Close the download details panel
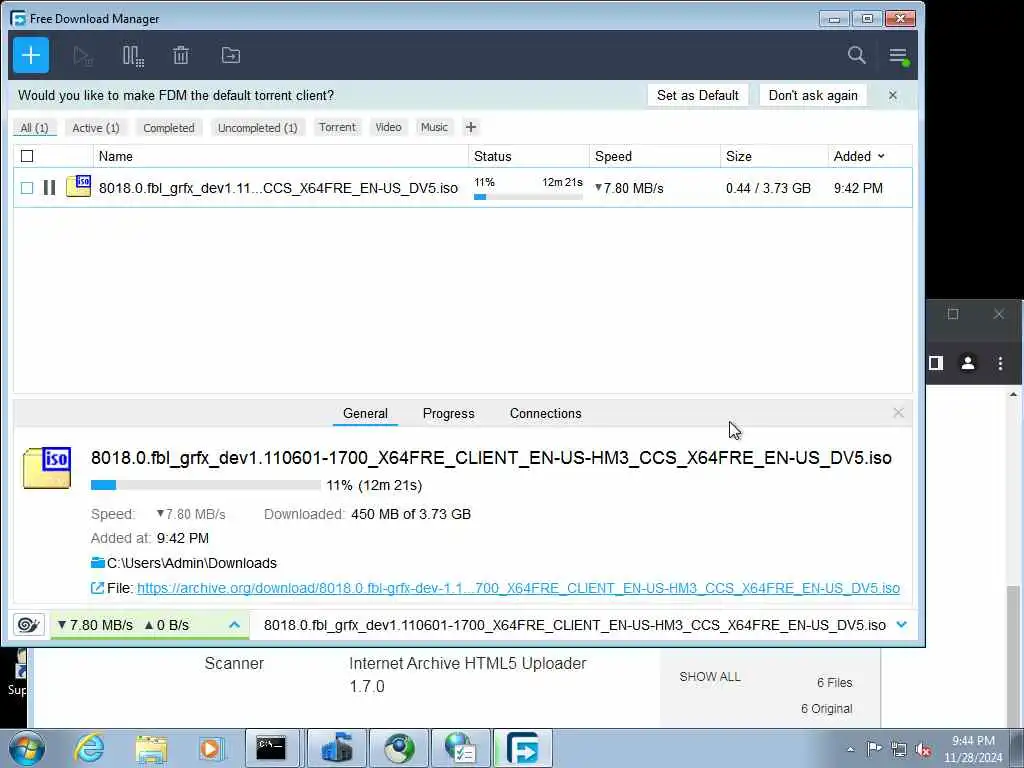Screen dimensions: 1024x768 tap(898, 413)
